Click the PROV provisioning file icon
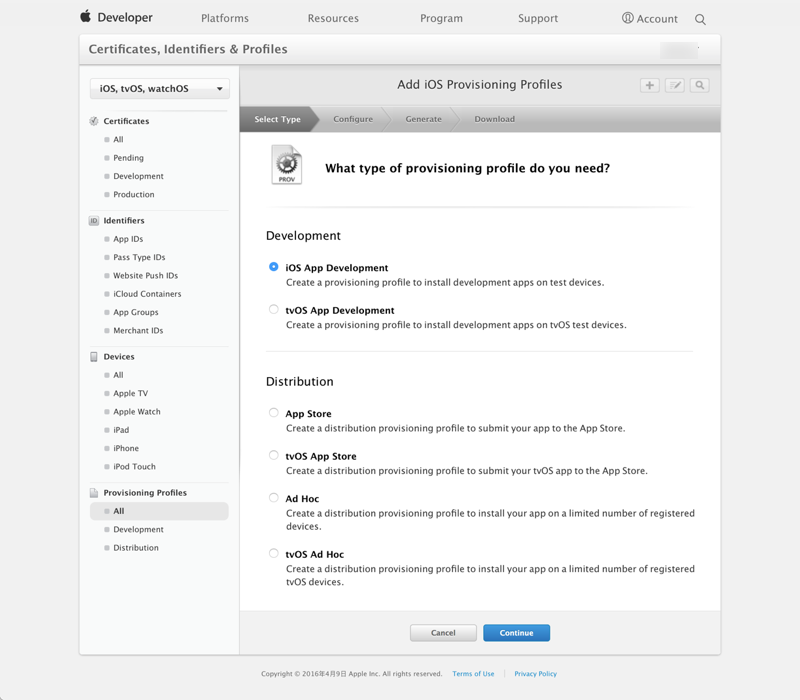Image resolution: width=800 pixels, height=700 pixels. pos(287,165)
